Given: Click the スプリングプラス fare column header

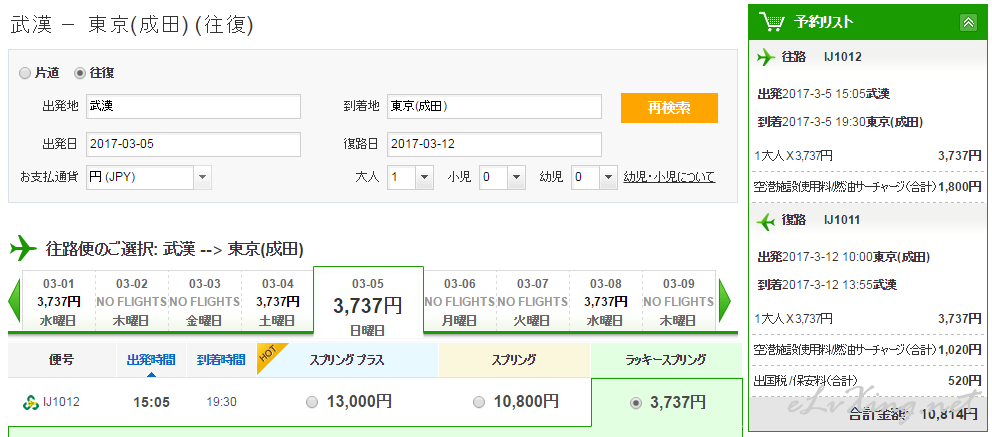Looking at the screenshot, I should 347,360.
